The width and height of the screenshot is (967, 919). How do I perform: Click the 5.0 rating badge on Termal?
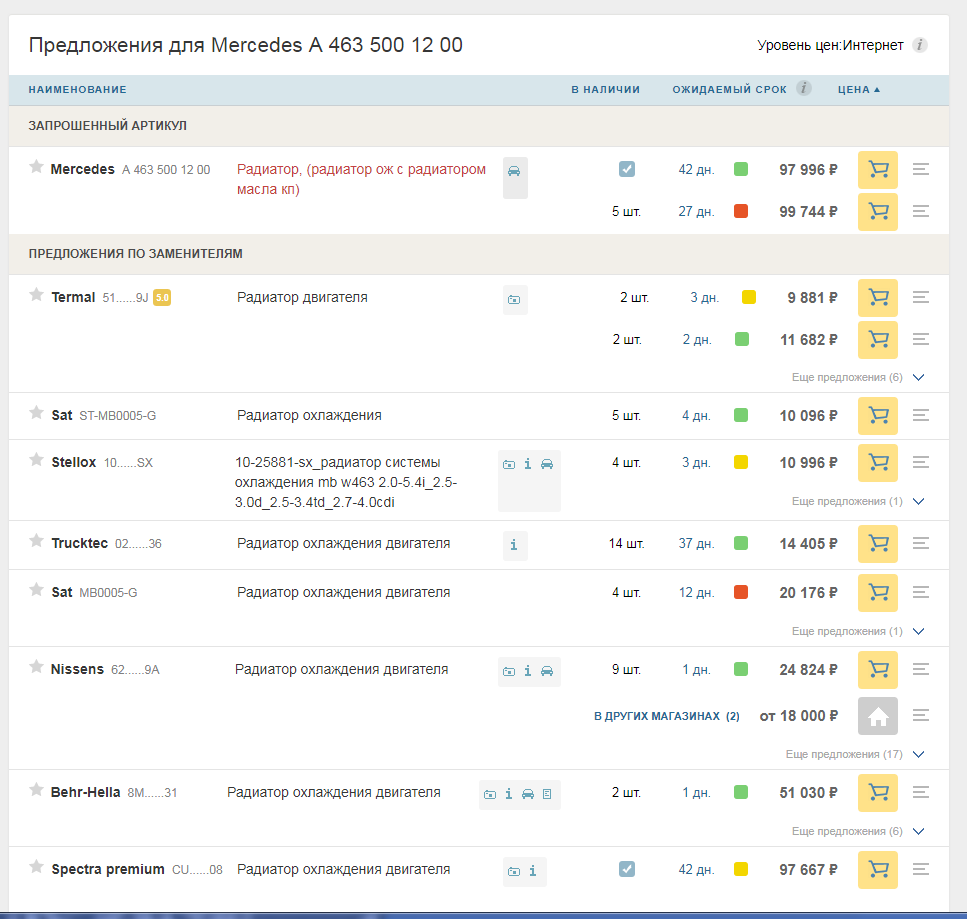point(162,298)
